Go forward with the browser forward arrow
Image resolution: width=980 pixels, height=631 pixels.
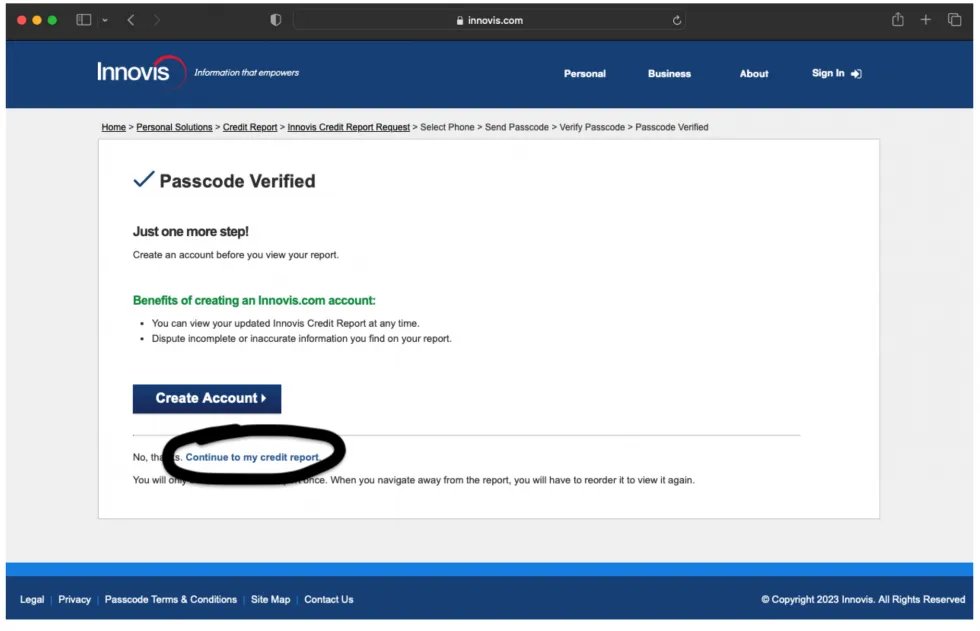156,20
